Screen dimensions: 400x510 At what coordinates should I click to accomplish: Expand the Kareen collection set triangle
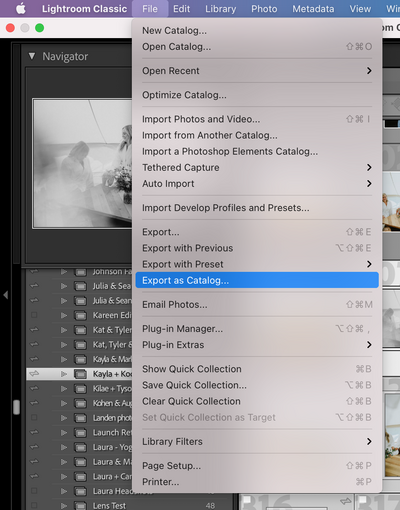(64, 315)
